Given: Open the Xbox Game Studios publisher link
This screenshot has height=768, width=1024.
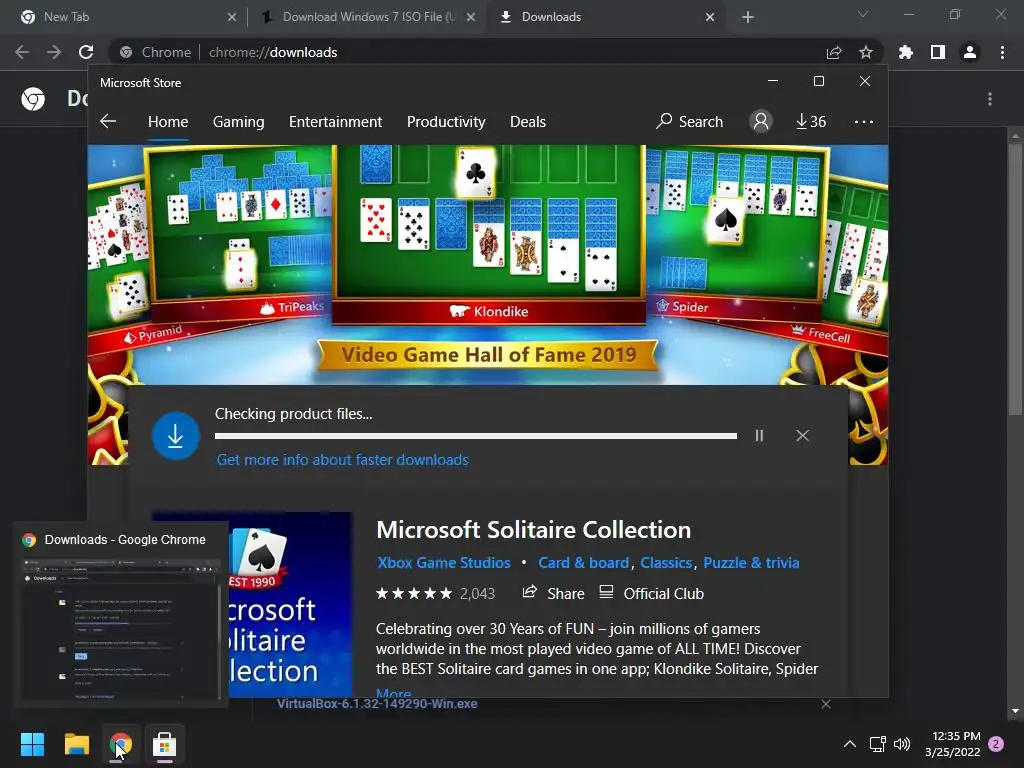Looking at the screenshot, I should pos(444,562).
